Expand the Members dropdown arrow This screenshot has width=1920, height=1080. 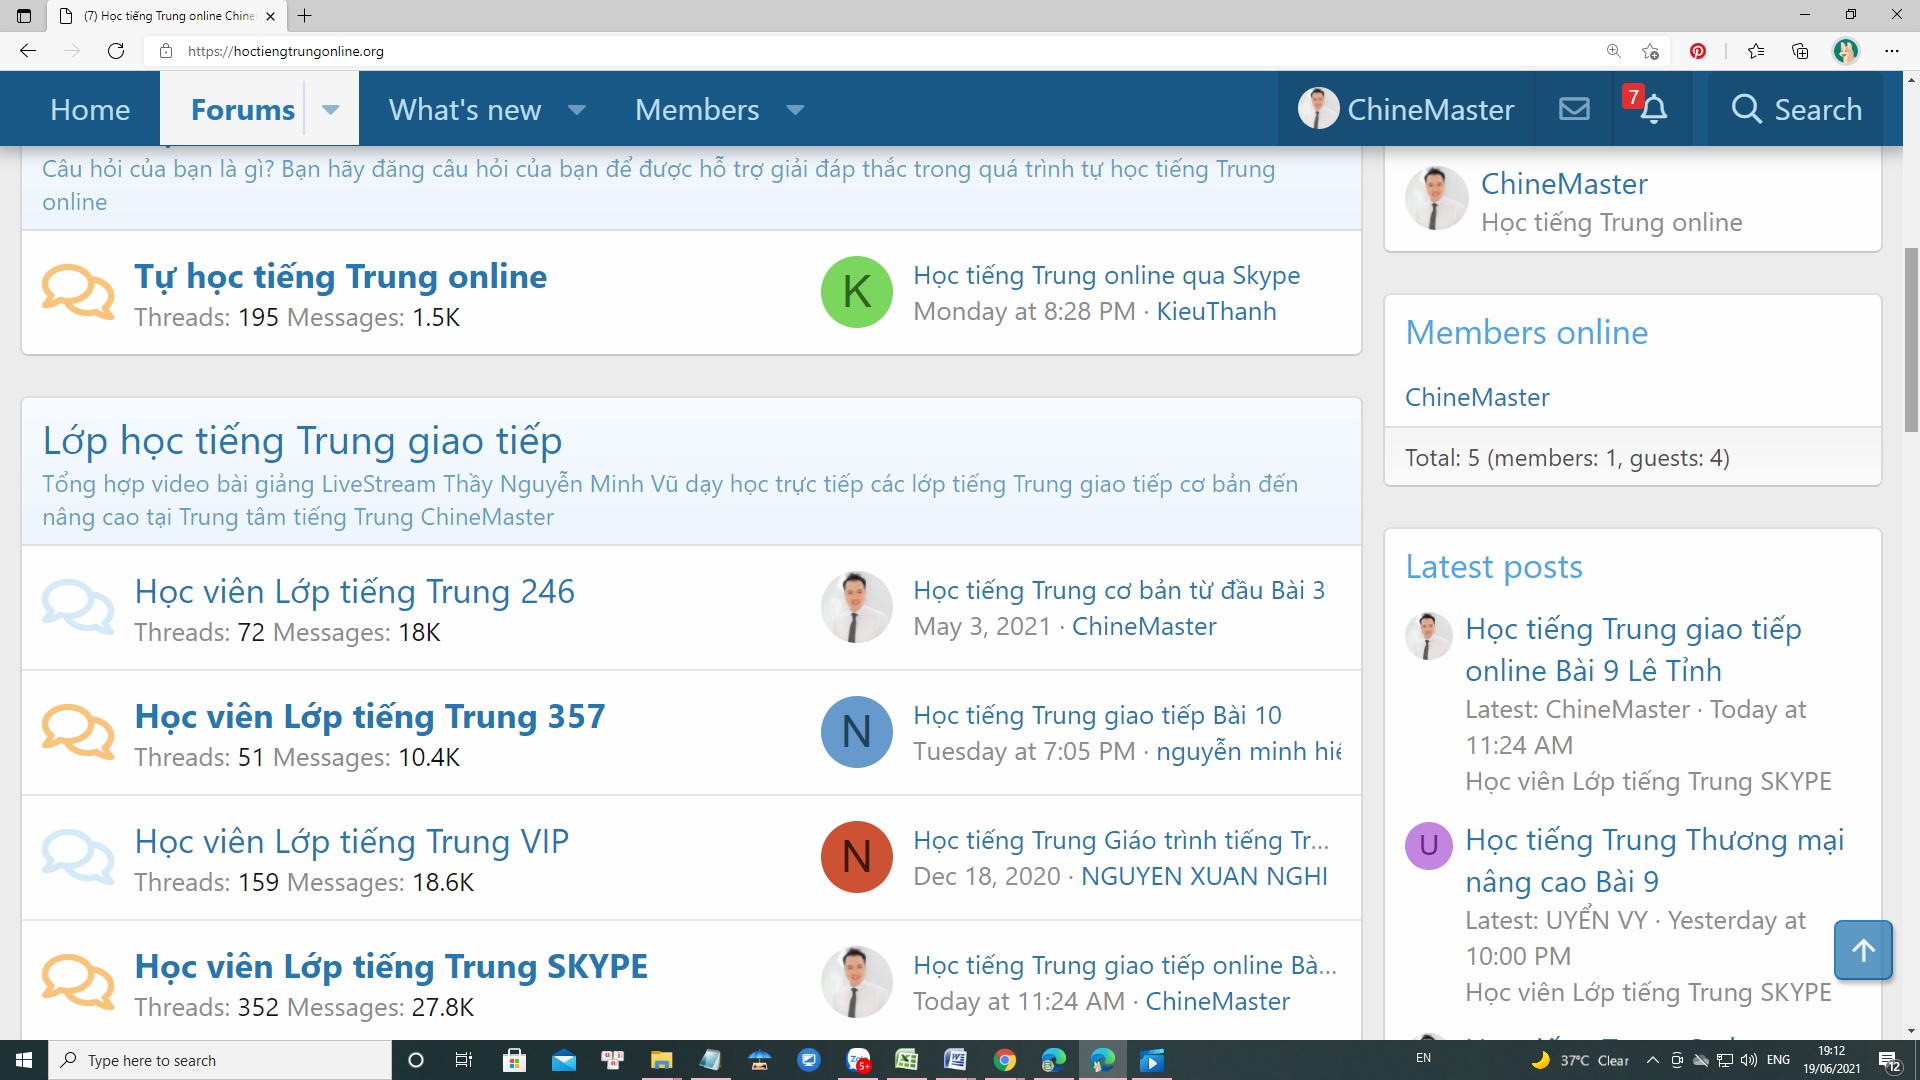click(795, 109)
